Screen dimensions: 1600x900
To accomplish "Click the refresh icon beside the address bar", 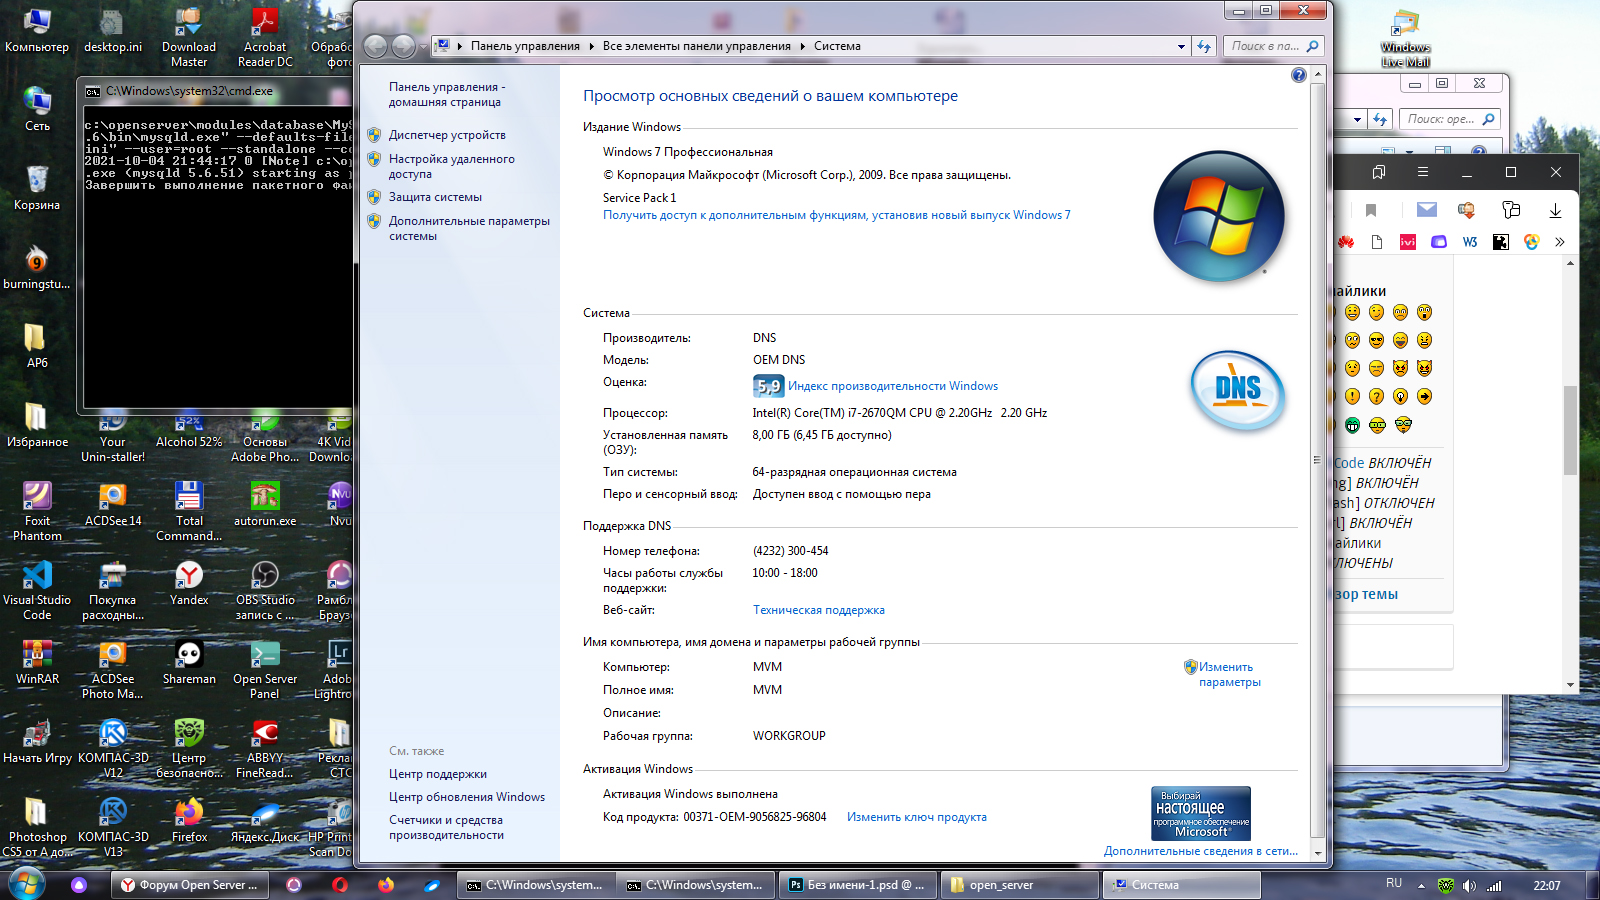I will pyautogui.click(x=1204, y=46).
